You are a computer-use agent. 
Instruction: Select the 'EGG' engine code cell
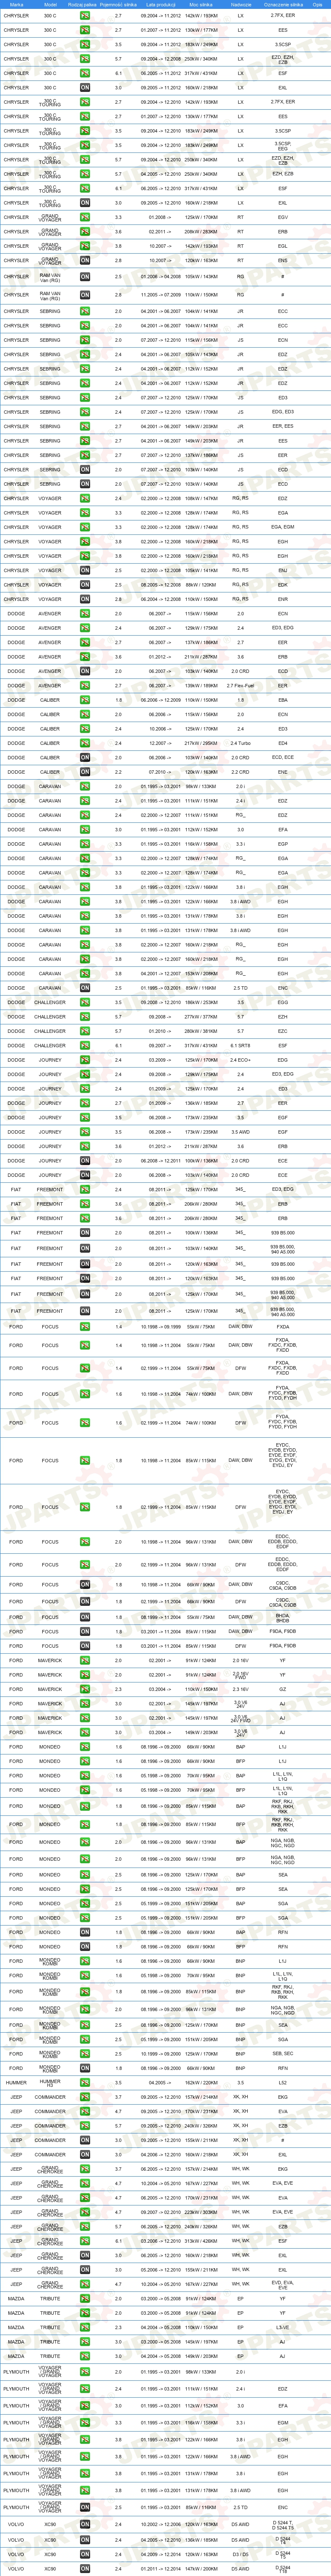tap(283, 1002)
